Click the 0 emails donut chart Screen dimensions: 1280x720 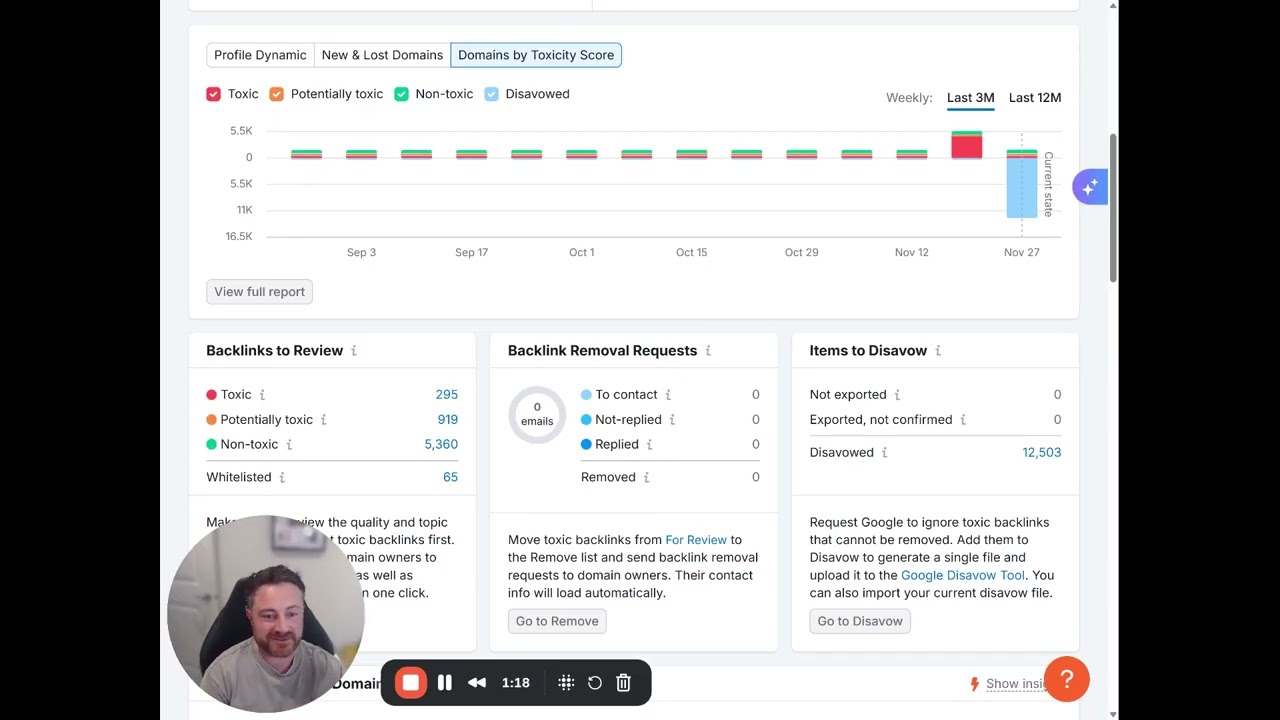(x=537, y=415)
